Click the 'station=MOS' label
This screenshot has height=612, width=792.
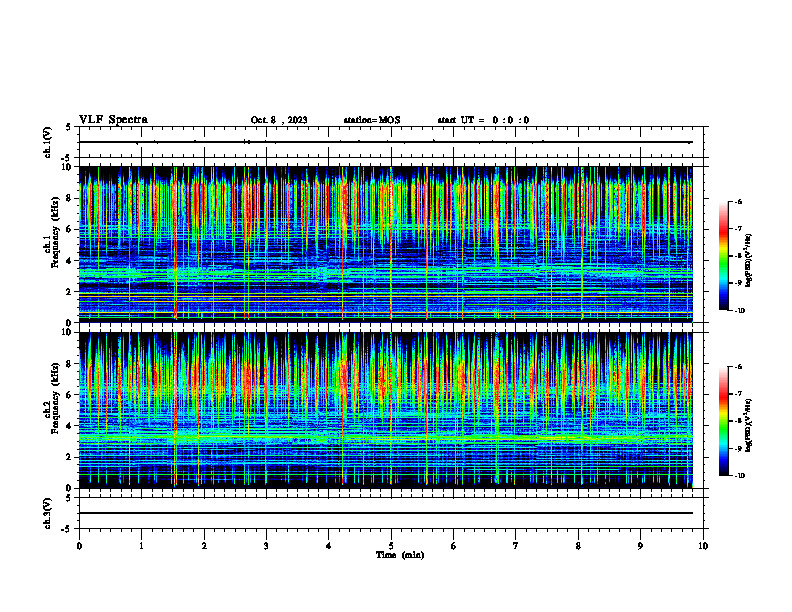click(372, 120)
